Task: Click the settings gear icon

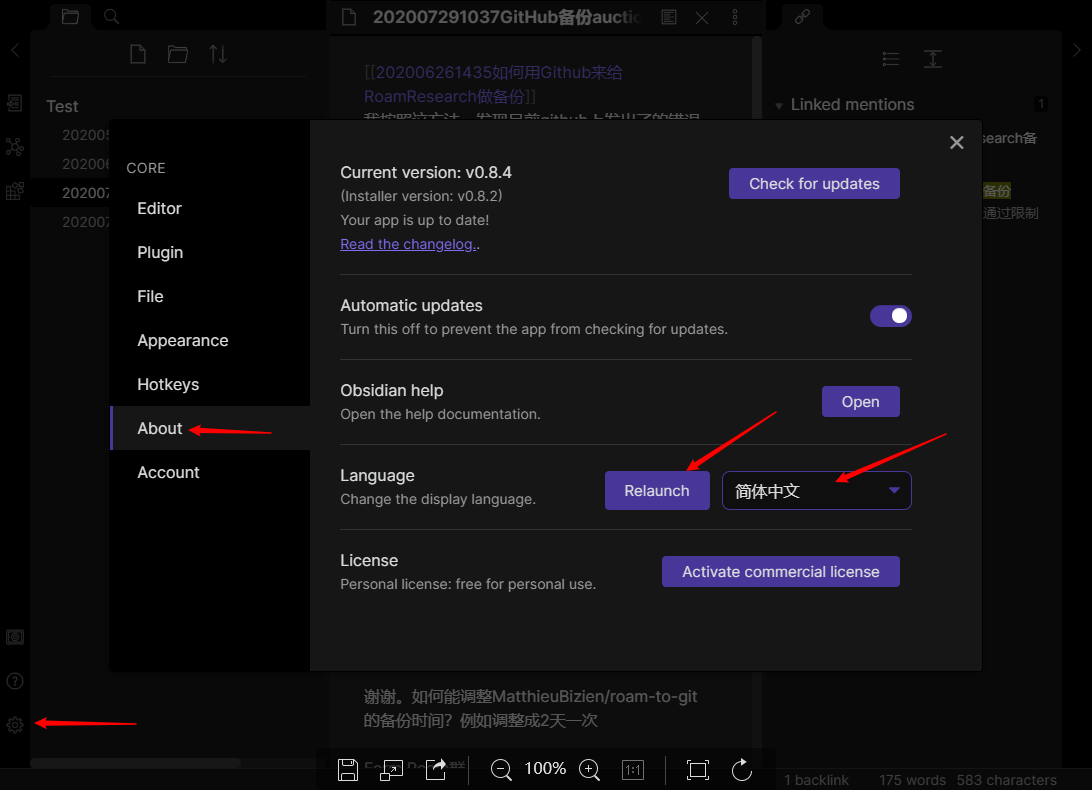Action: point(15,725)
